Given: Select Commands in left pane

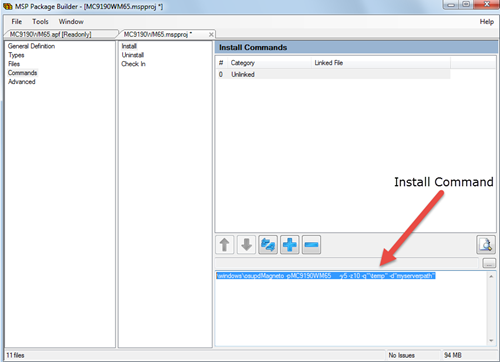Looking at the screenshot, I should tap(22, 73).
